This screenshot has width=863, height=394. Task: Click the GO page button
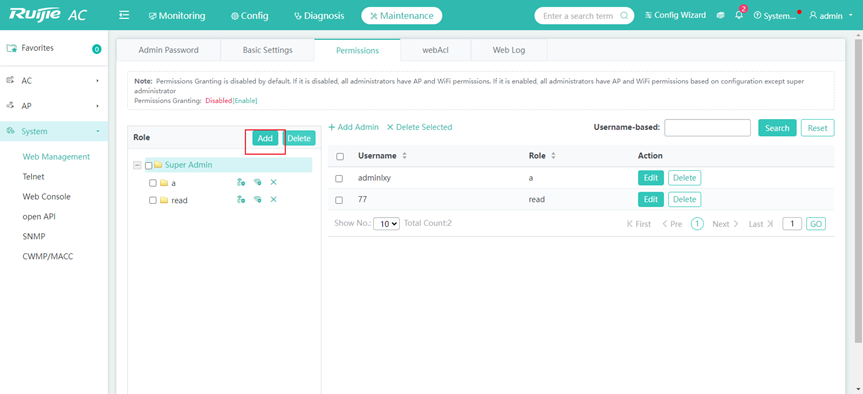click(x=816, y=224)
